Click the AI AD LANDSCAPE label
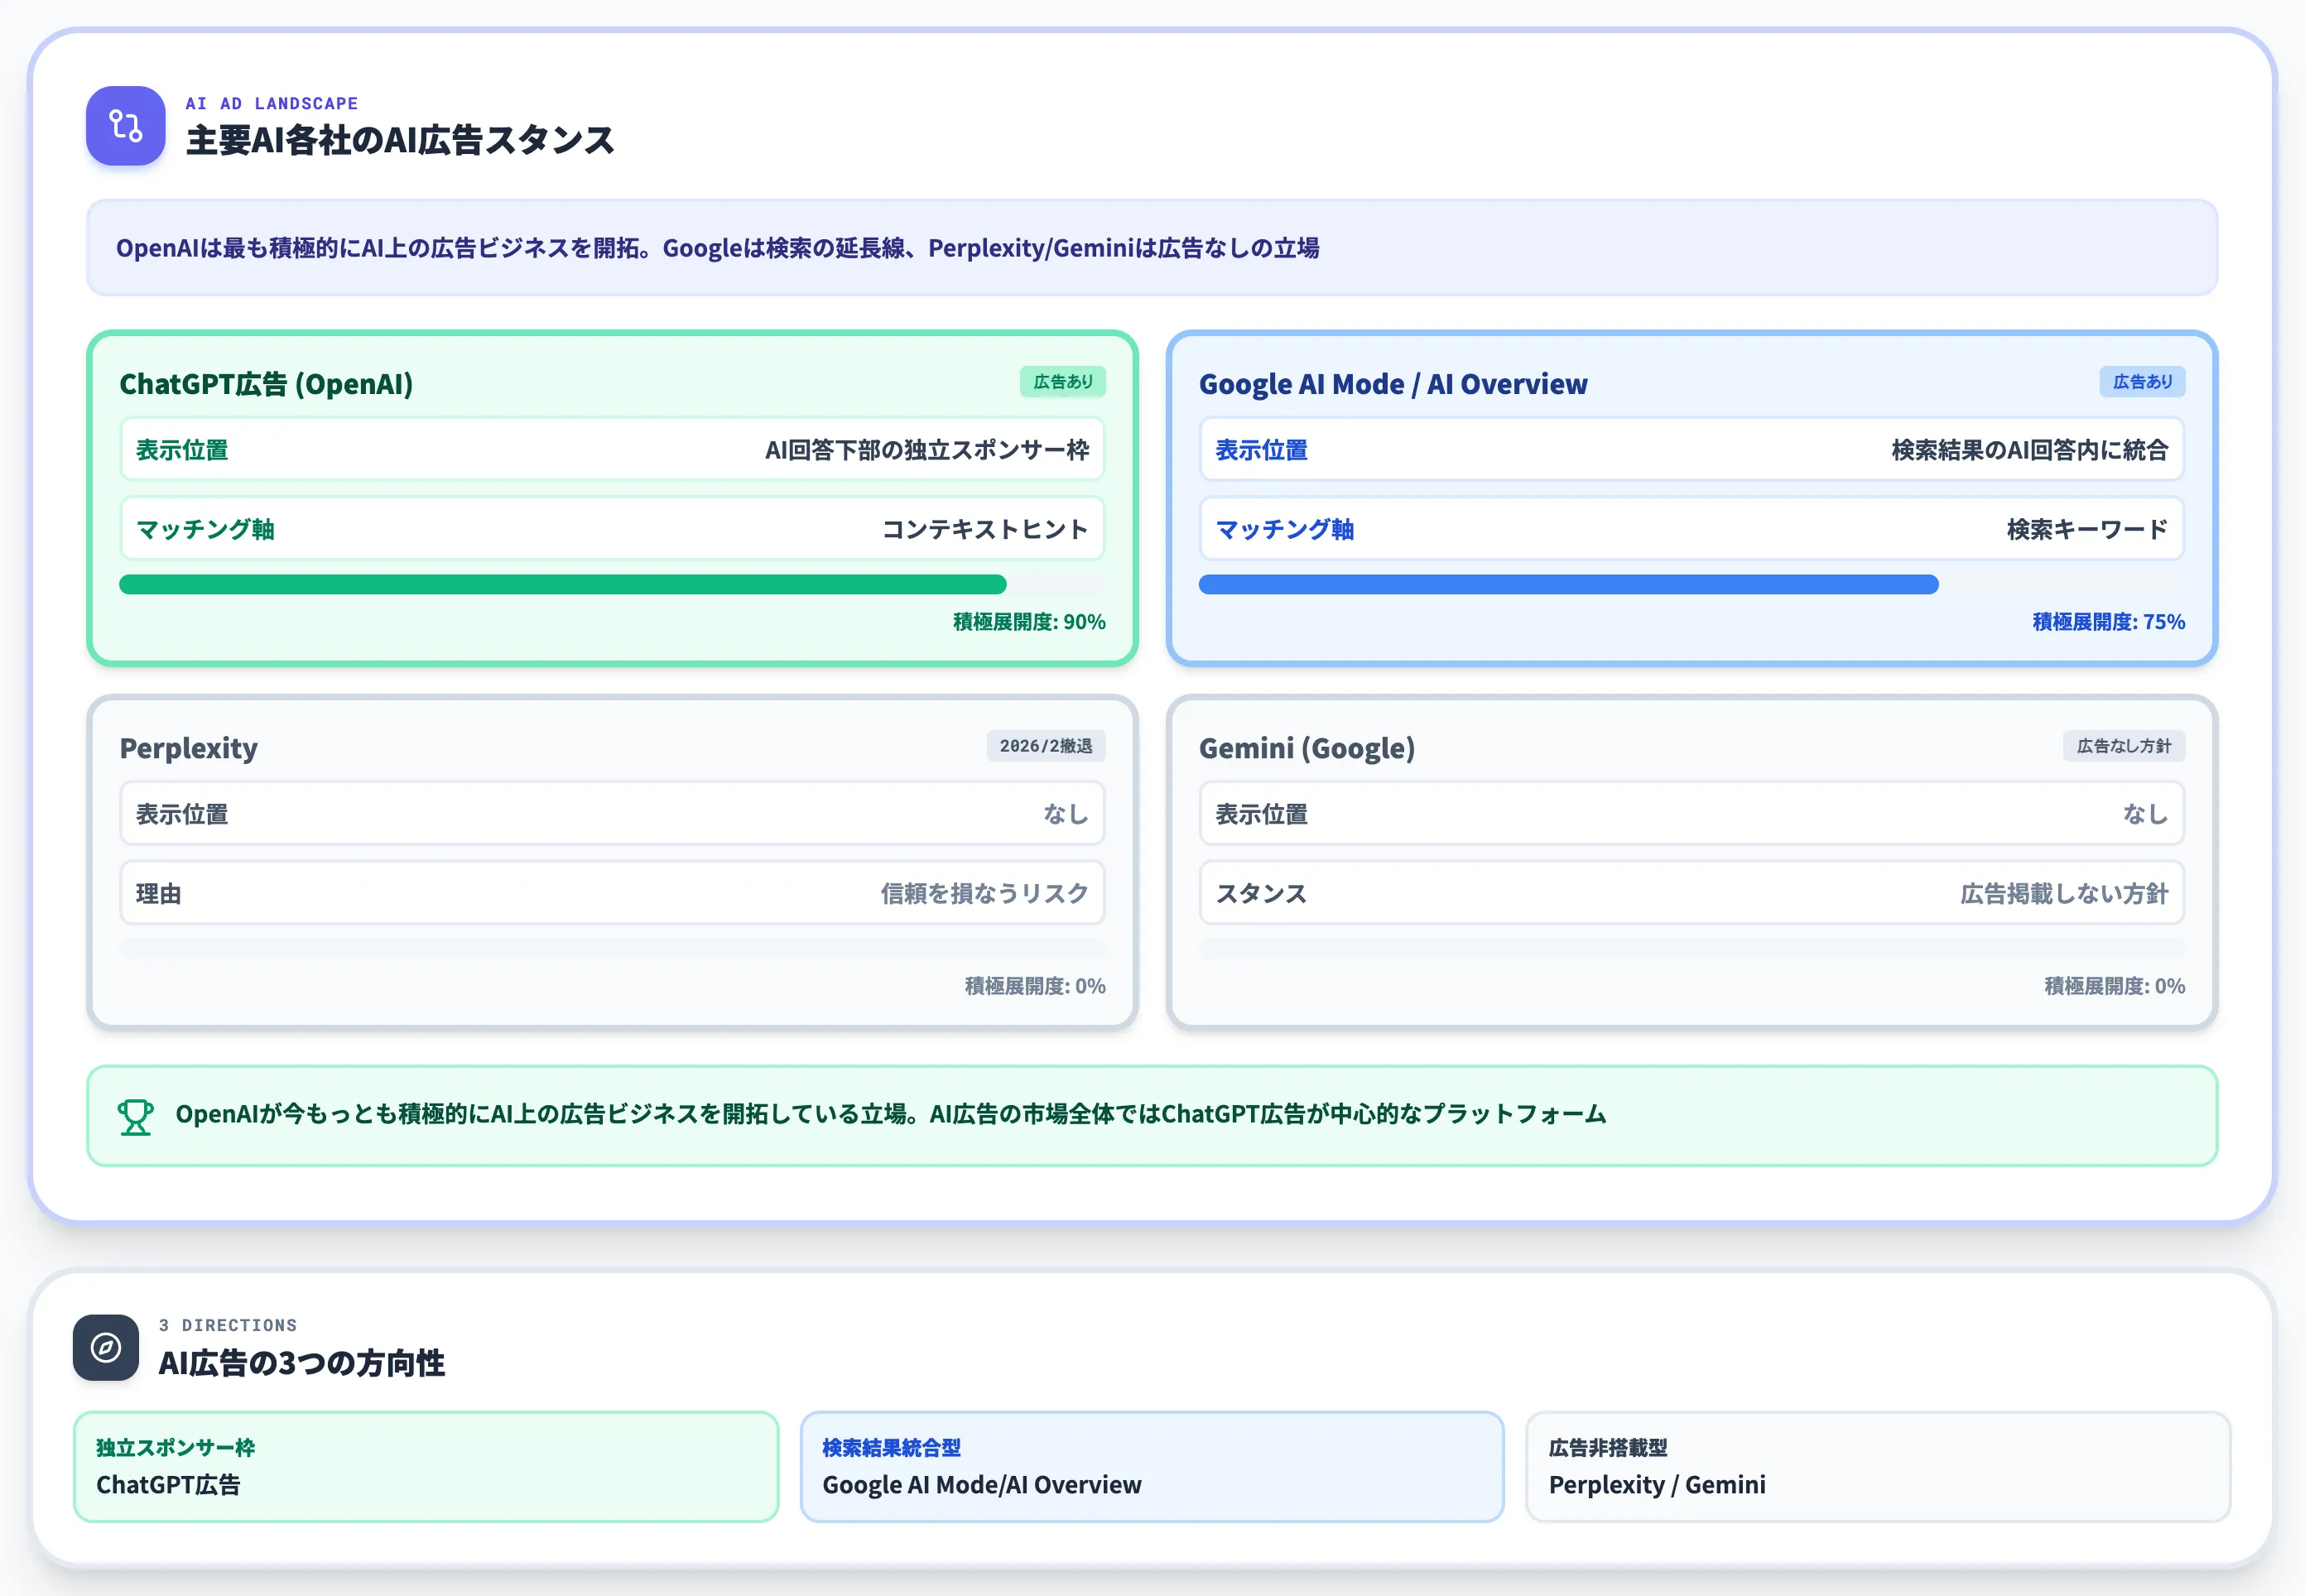2305x1596 pixels. pyautogui.click(x=272, y=103)
